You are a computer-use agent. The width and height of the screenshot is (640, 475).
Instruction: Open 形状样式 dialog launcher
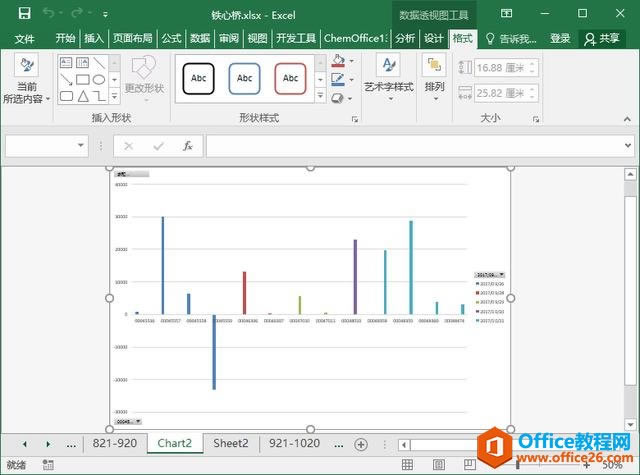(355, 119)
